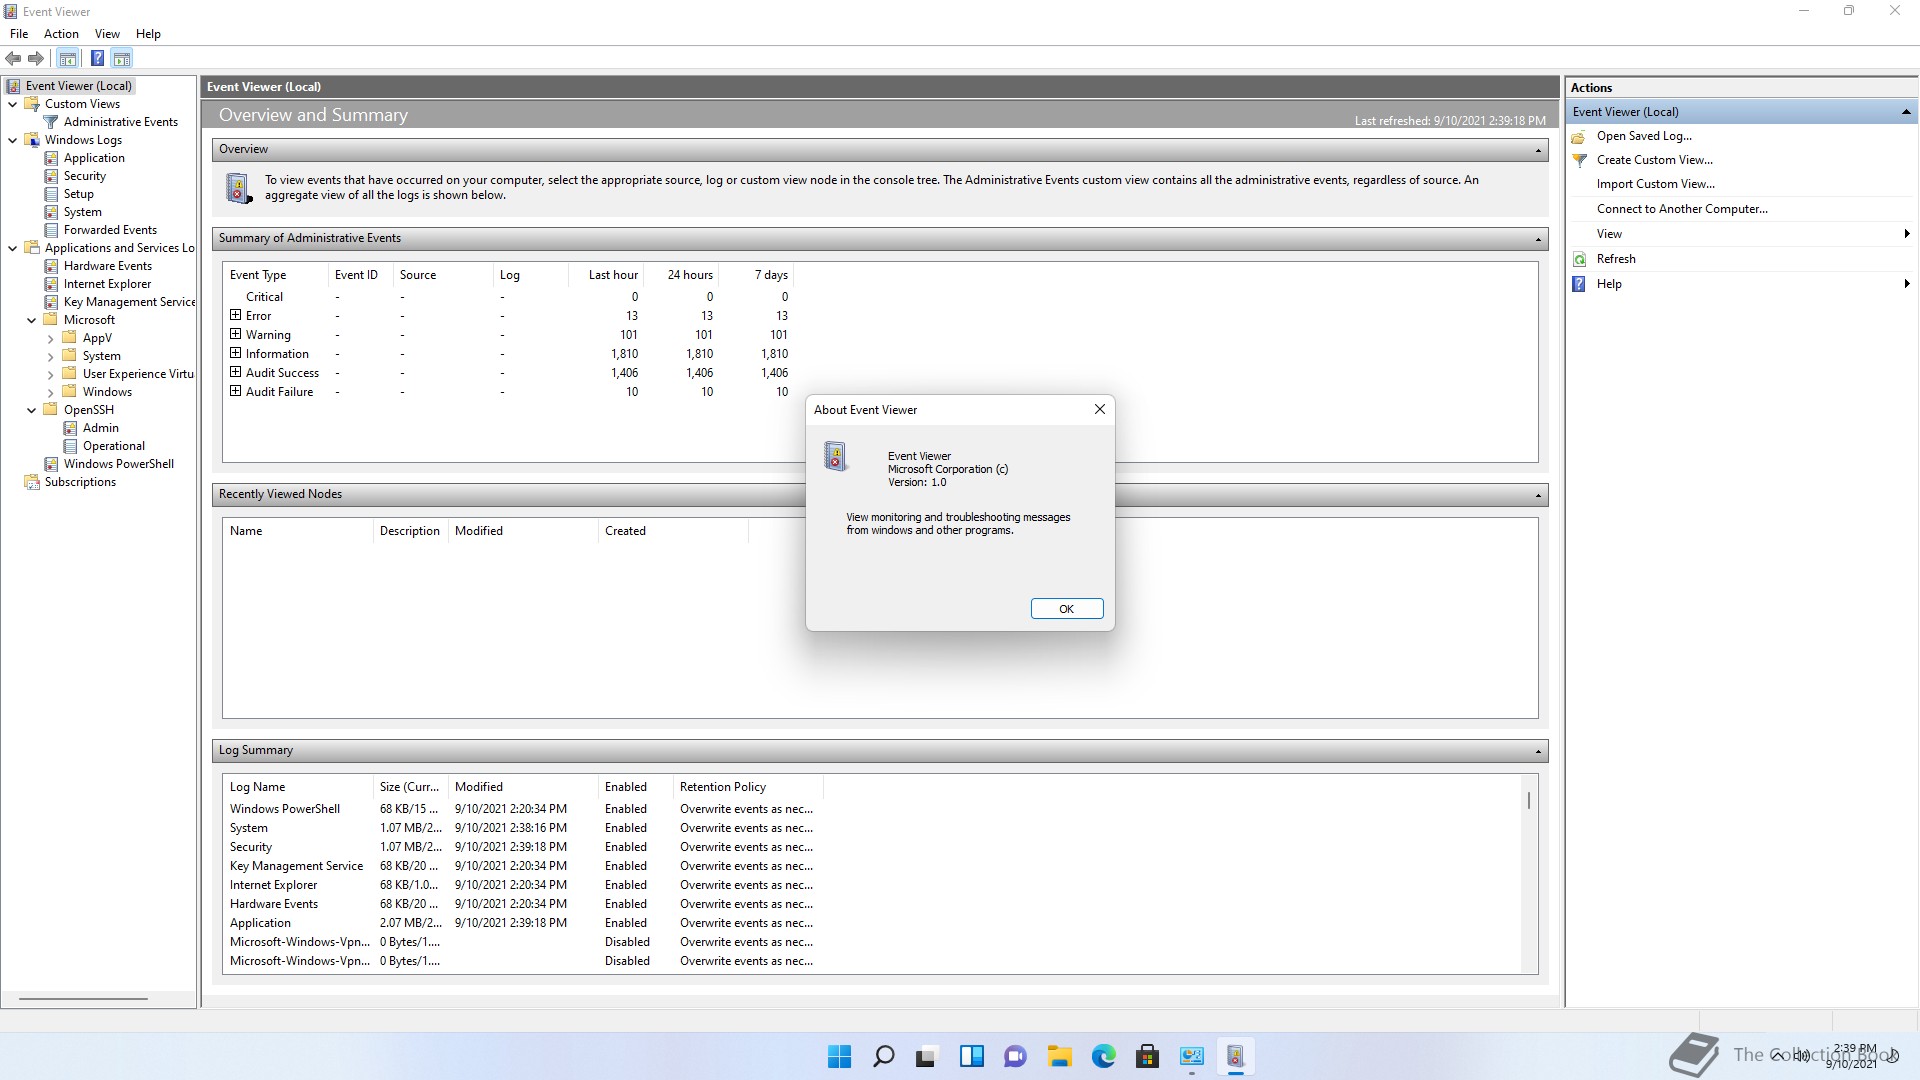This screenshot has width=1920, height=1080.
Task: Click the Show/Hide Console Tree icon
Action: (68, 59)
